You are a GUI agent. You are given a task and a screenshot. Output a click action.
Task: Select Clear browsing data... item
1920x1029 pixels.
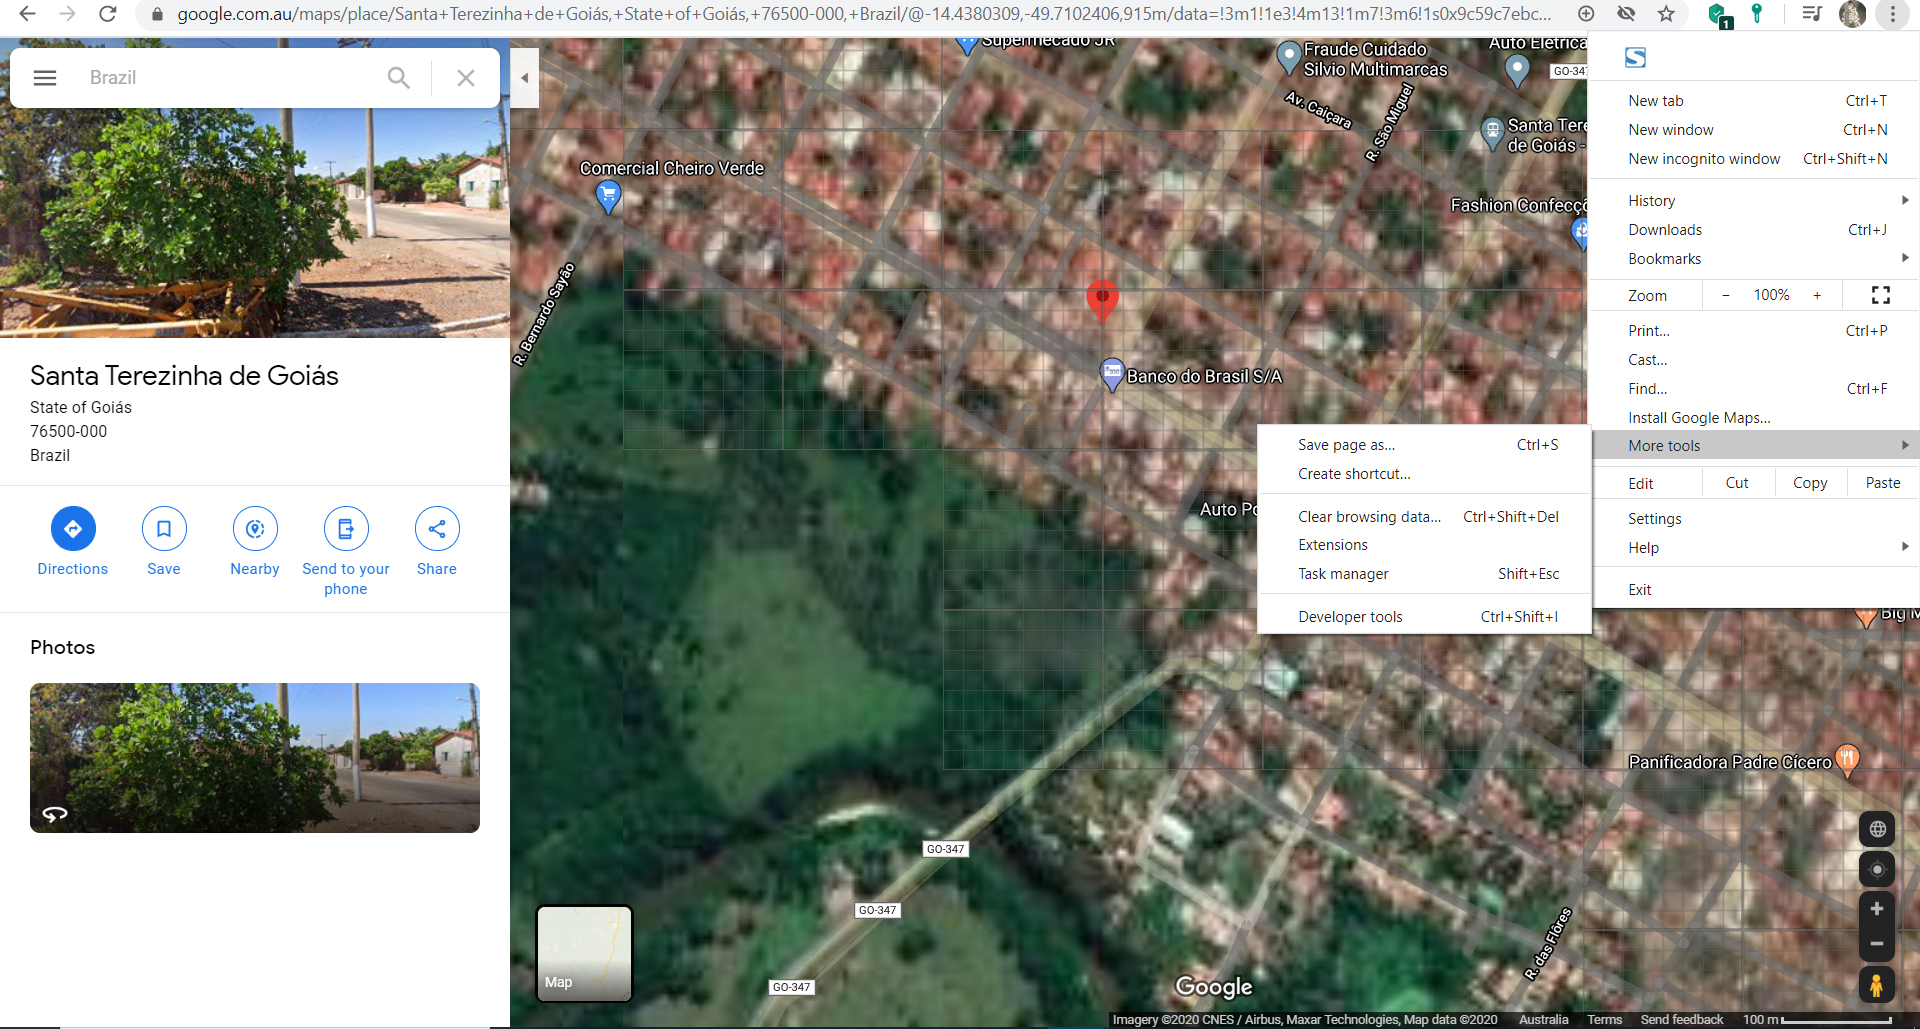point(1424,517)
